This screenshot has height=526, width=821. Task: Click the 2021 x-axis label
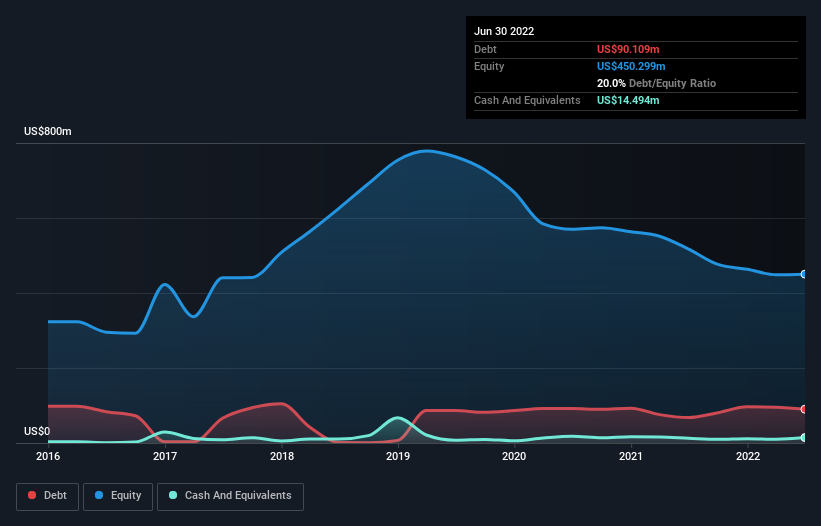(x=631, y=456)
